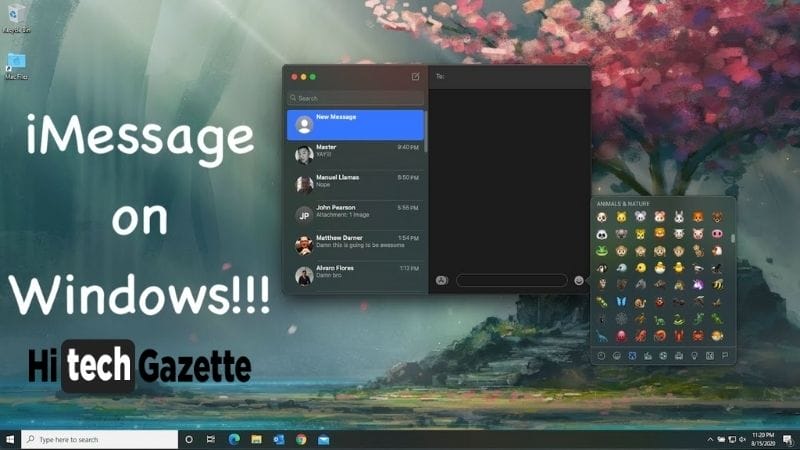Click the conversation list scrollbar
This screenshot has width=800, height=450.
426,132
